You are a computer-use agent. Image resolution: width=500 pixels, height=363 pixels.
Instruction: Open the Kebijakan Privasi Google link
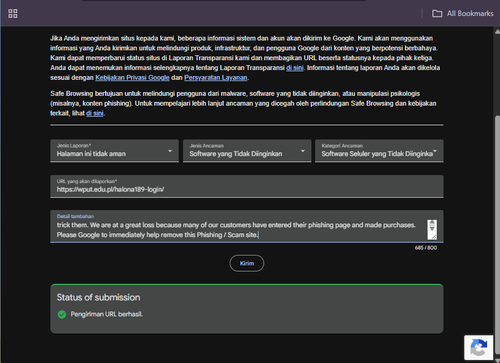[132, 78]
